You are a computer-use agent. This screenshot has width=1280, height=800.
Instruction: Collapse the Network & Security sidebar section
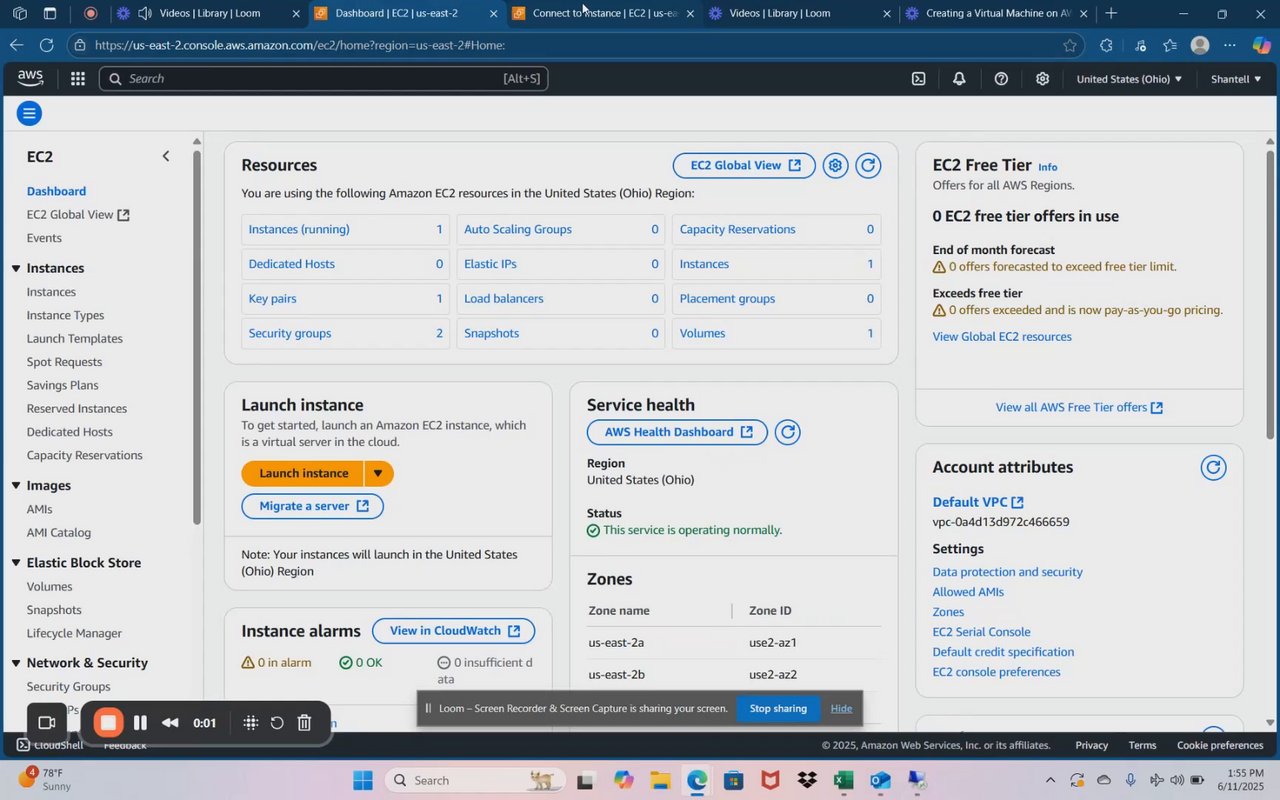pyautogui.click(x=16, y=664)
